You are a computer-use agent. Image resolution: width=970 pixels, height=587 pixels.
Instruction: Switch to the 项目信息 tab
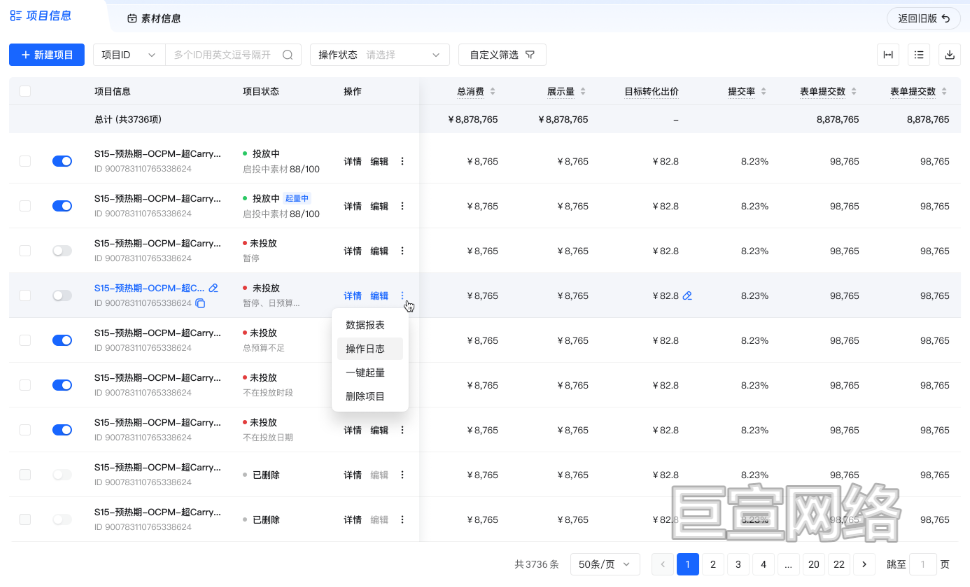pos(41,16)
